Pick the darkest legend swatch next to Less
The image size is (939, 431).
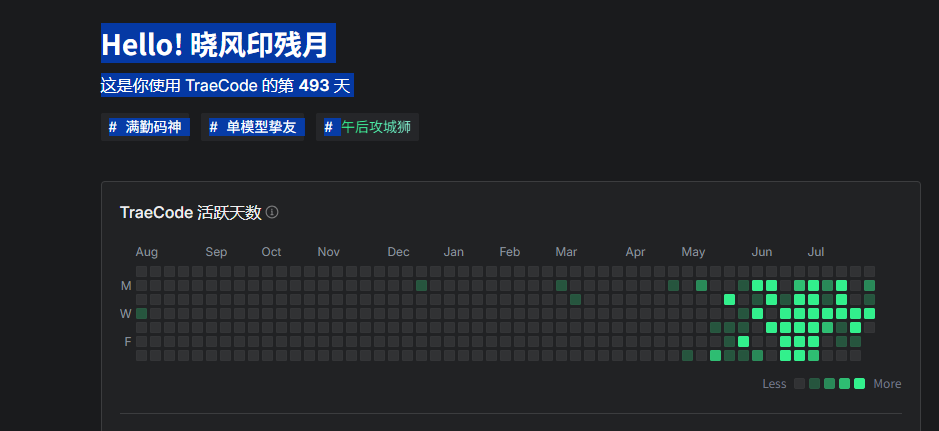point(799,384)
